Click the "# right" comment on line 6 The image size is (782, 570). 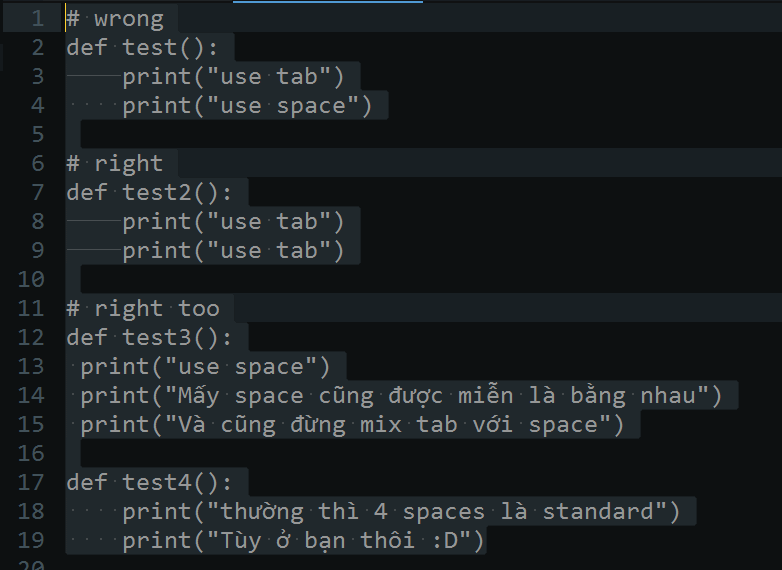pyautogui.click(x=115, y=163)
